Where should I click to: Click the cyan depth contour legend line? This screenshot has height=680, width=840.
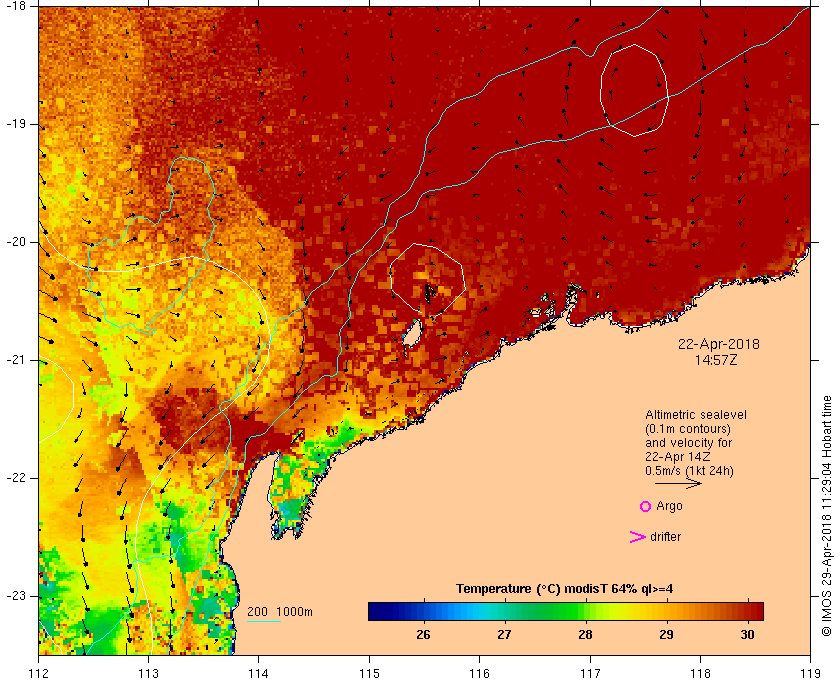[x=264, y=622]
